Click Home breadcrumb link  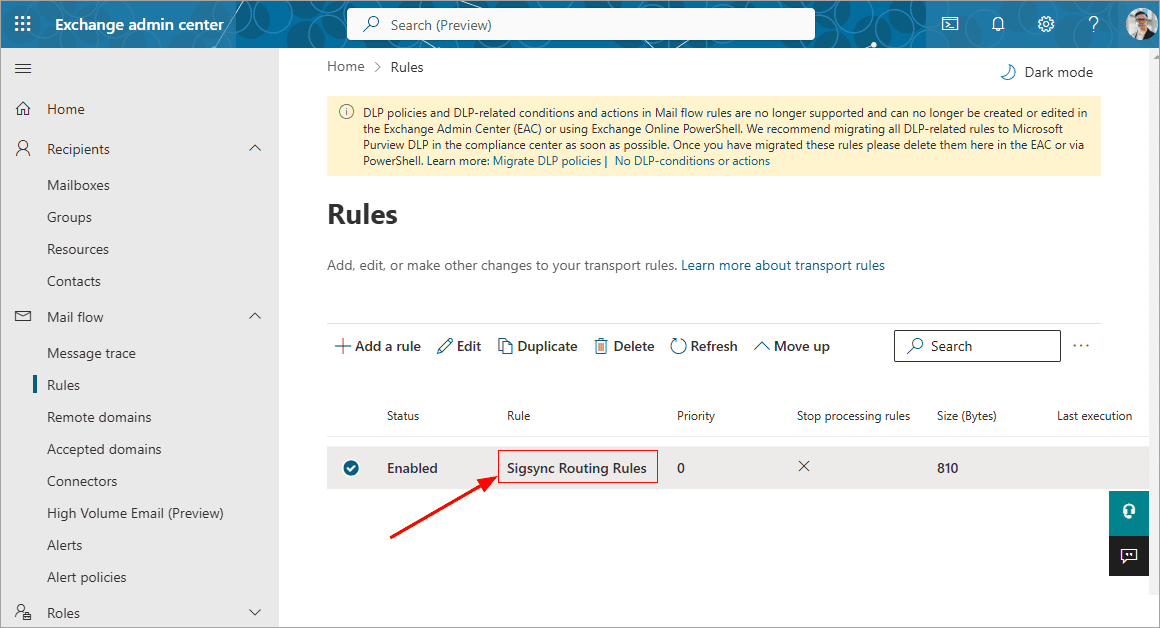(x=345, y=67)
